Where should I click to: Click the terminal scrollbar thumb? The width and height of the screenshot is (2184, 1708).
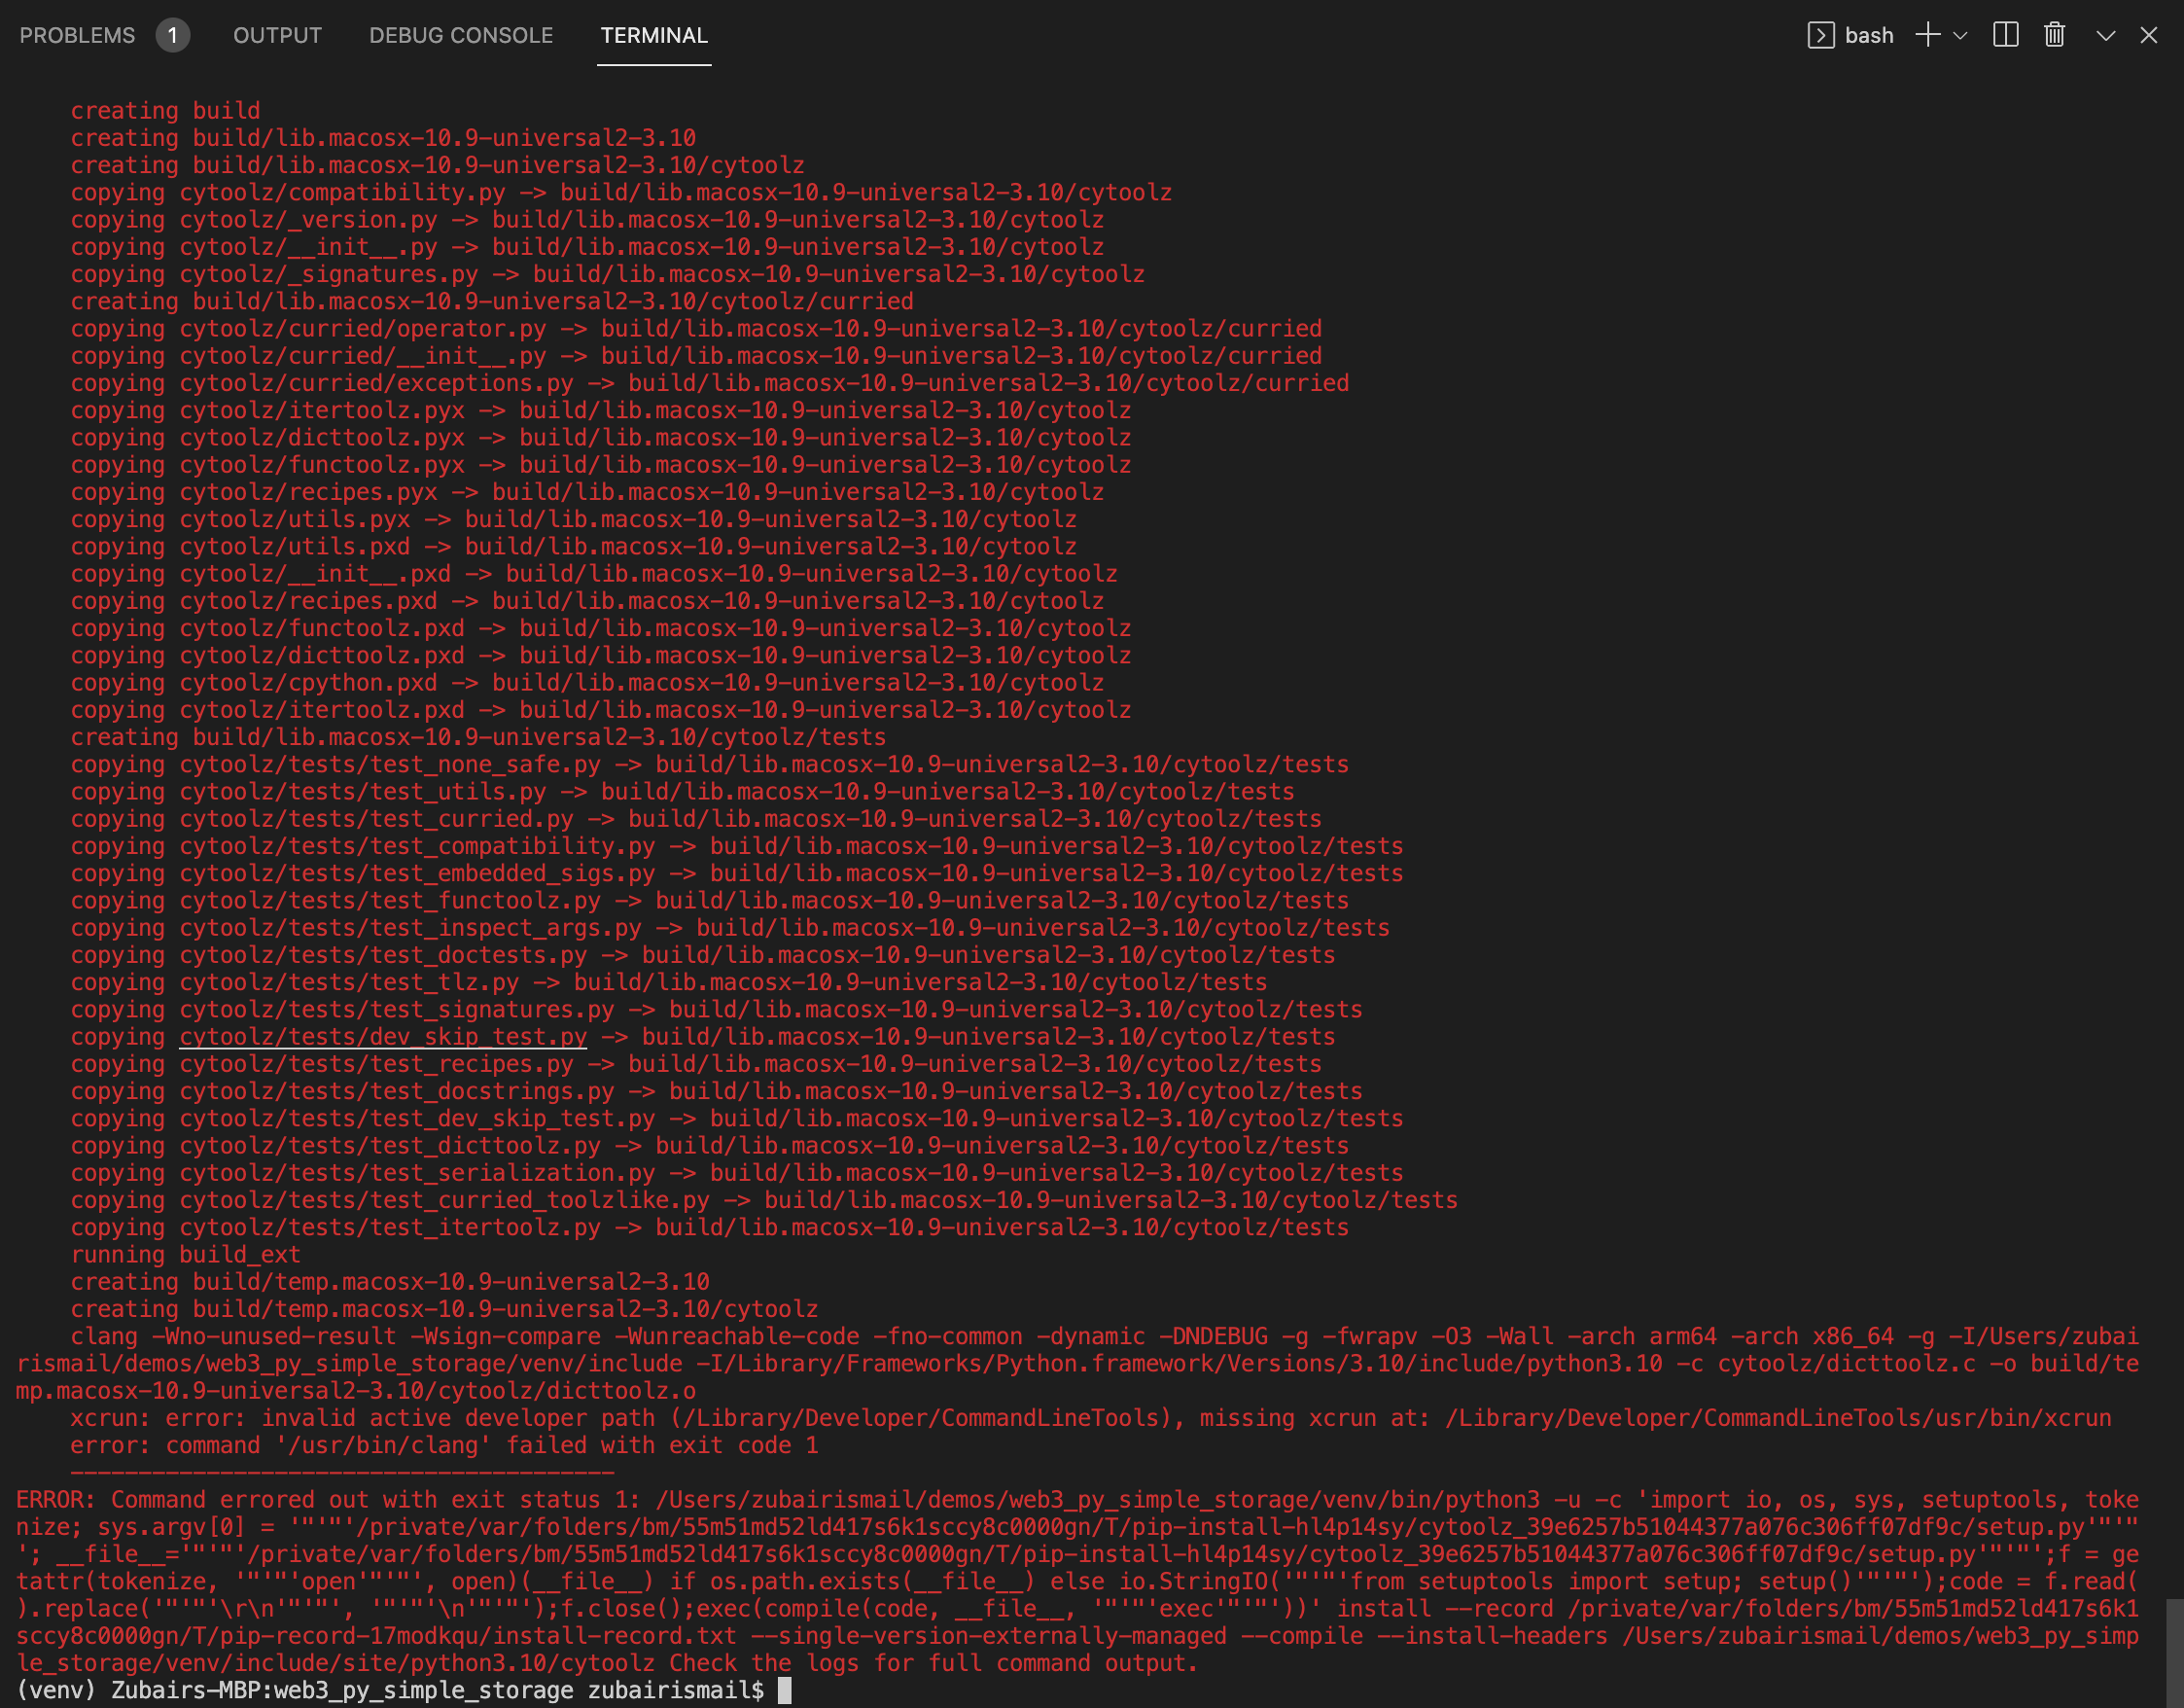point(2174,1652)
